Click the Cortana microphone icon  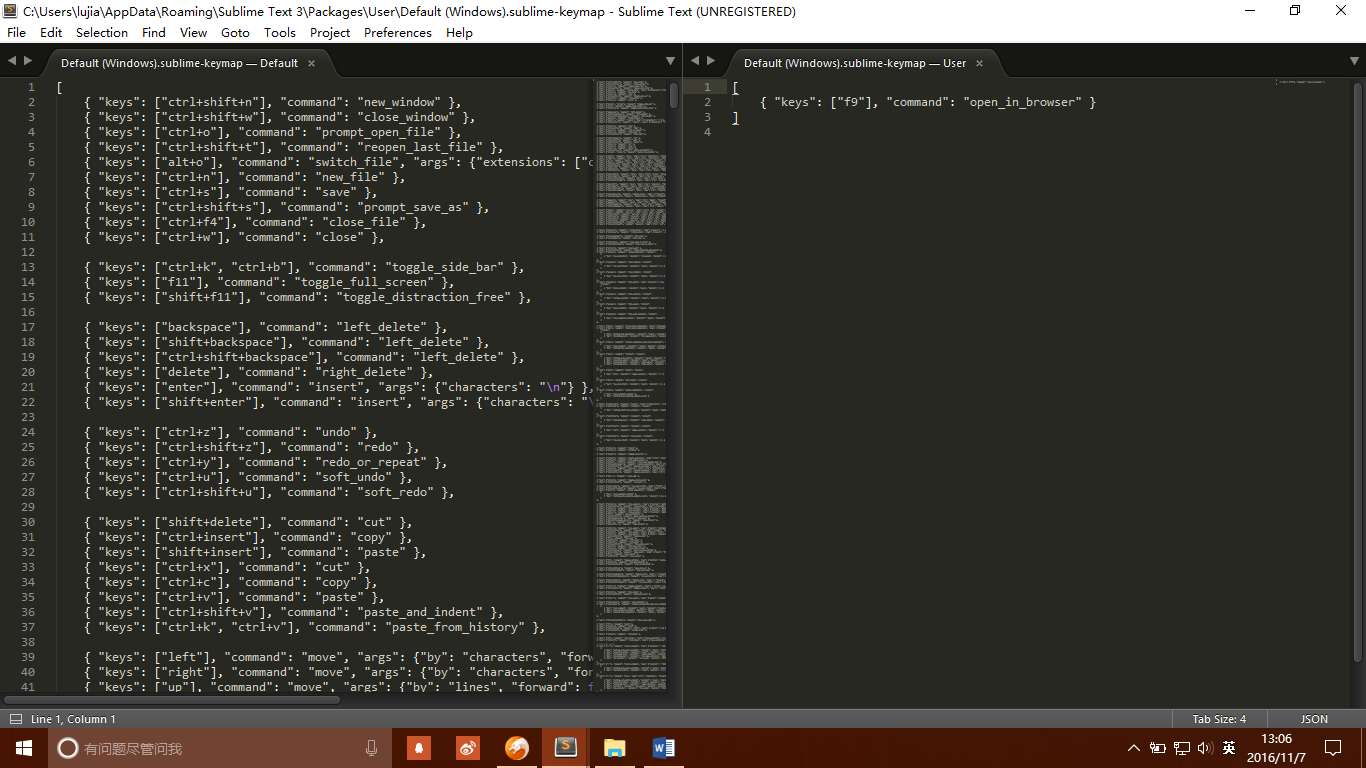click(371, 748)
